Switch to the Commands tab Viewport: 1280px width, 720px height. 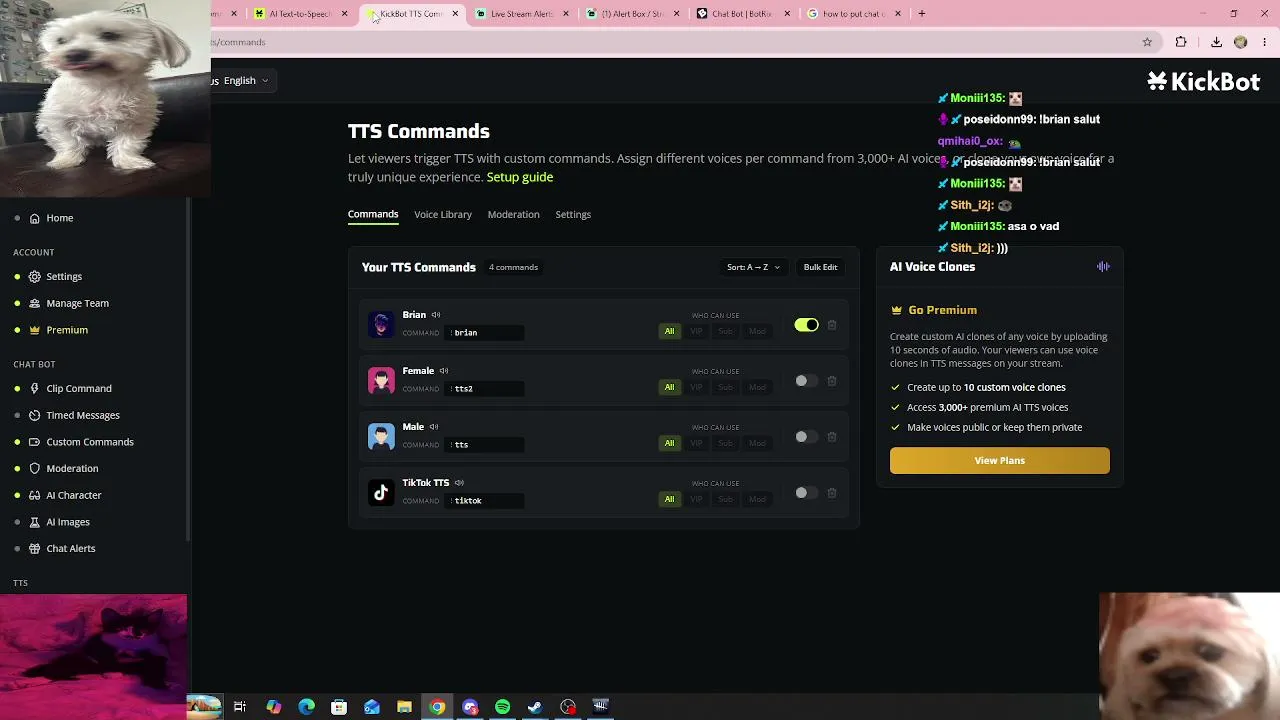tap(373, 214)
